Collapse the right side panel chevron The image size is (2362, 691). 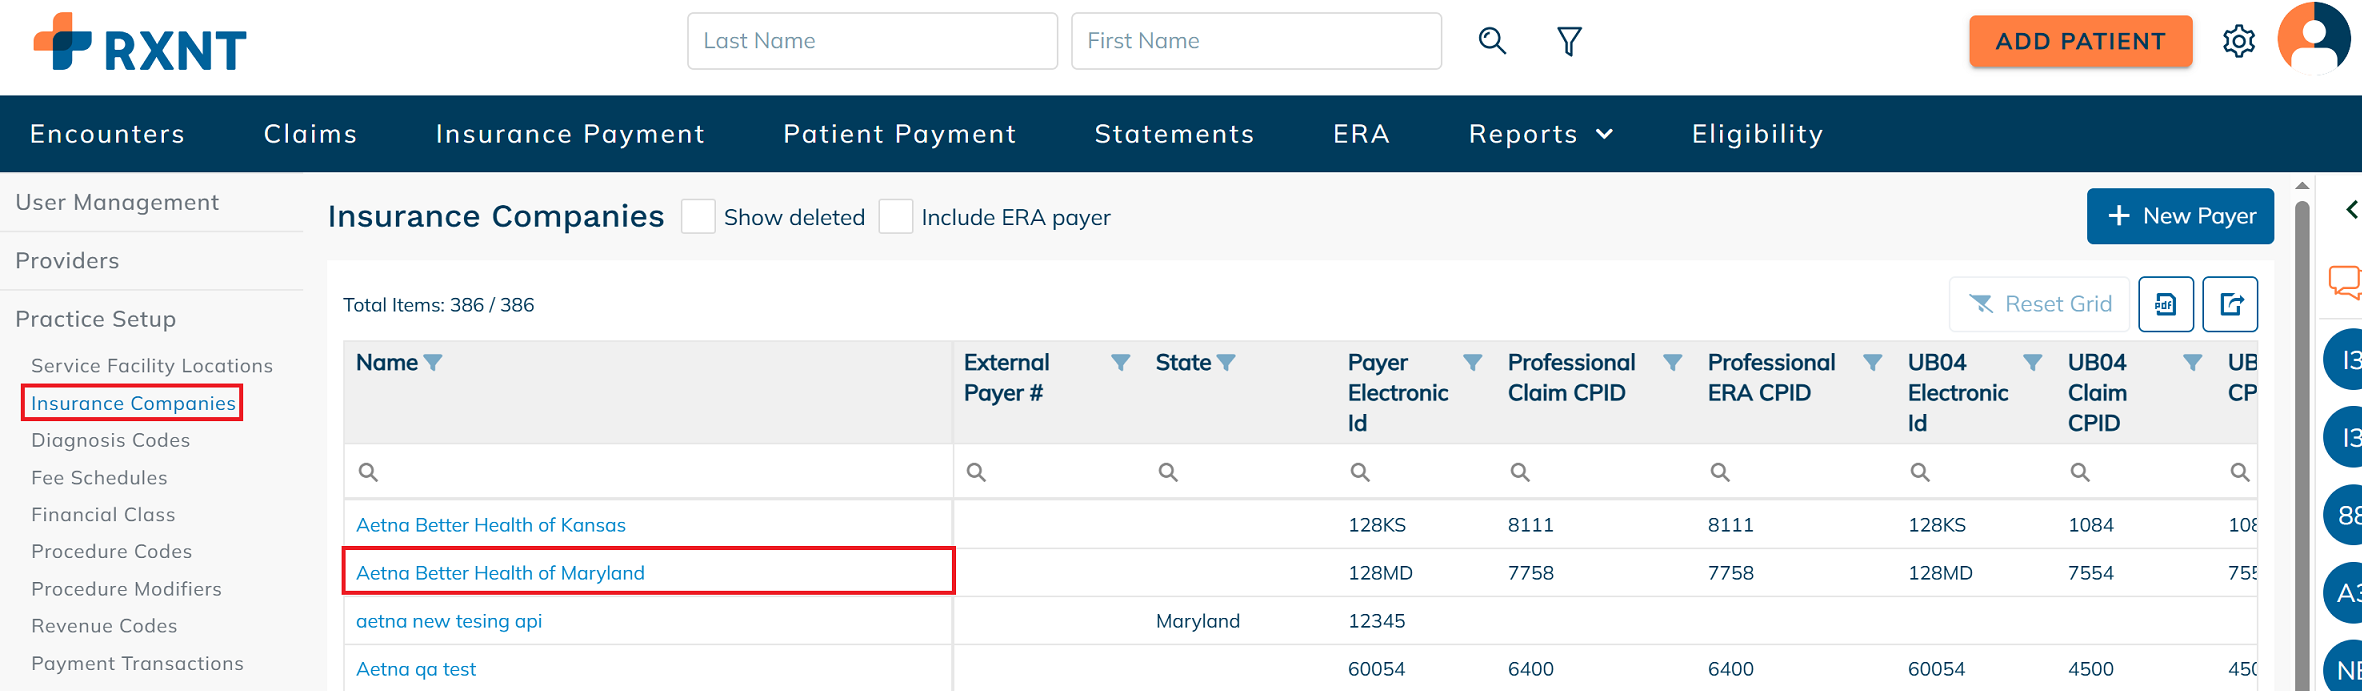(2352, 209)
